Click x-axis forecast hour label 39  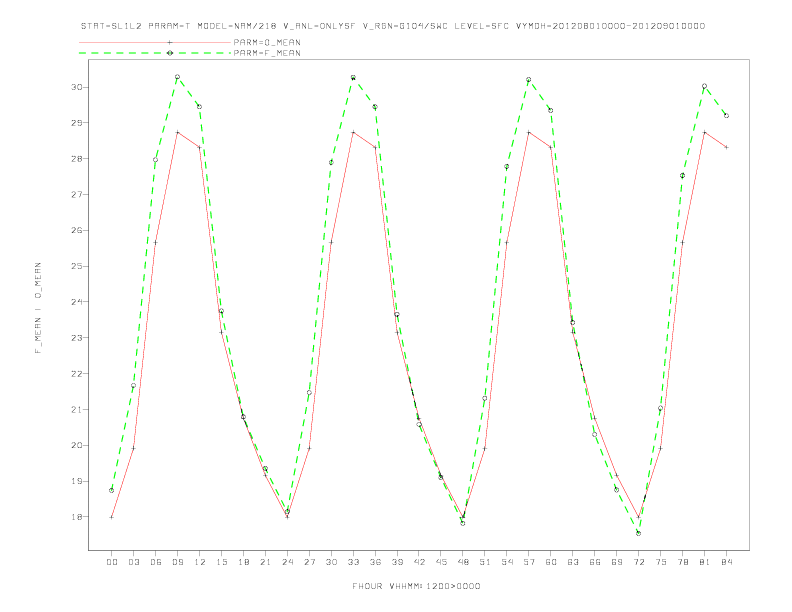(397, 562)
